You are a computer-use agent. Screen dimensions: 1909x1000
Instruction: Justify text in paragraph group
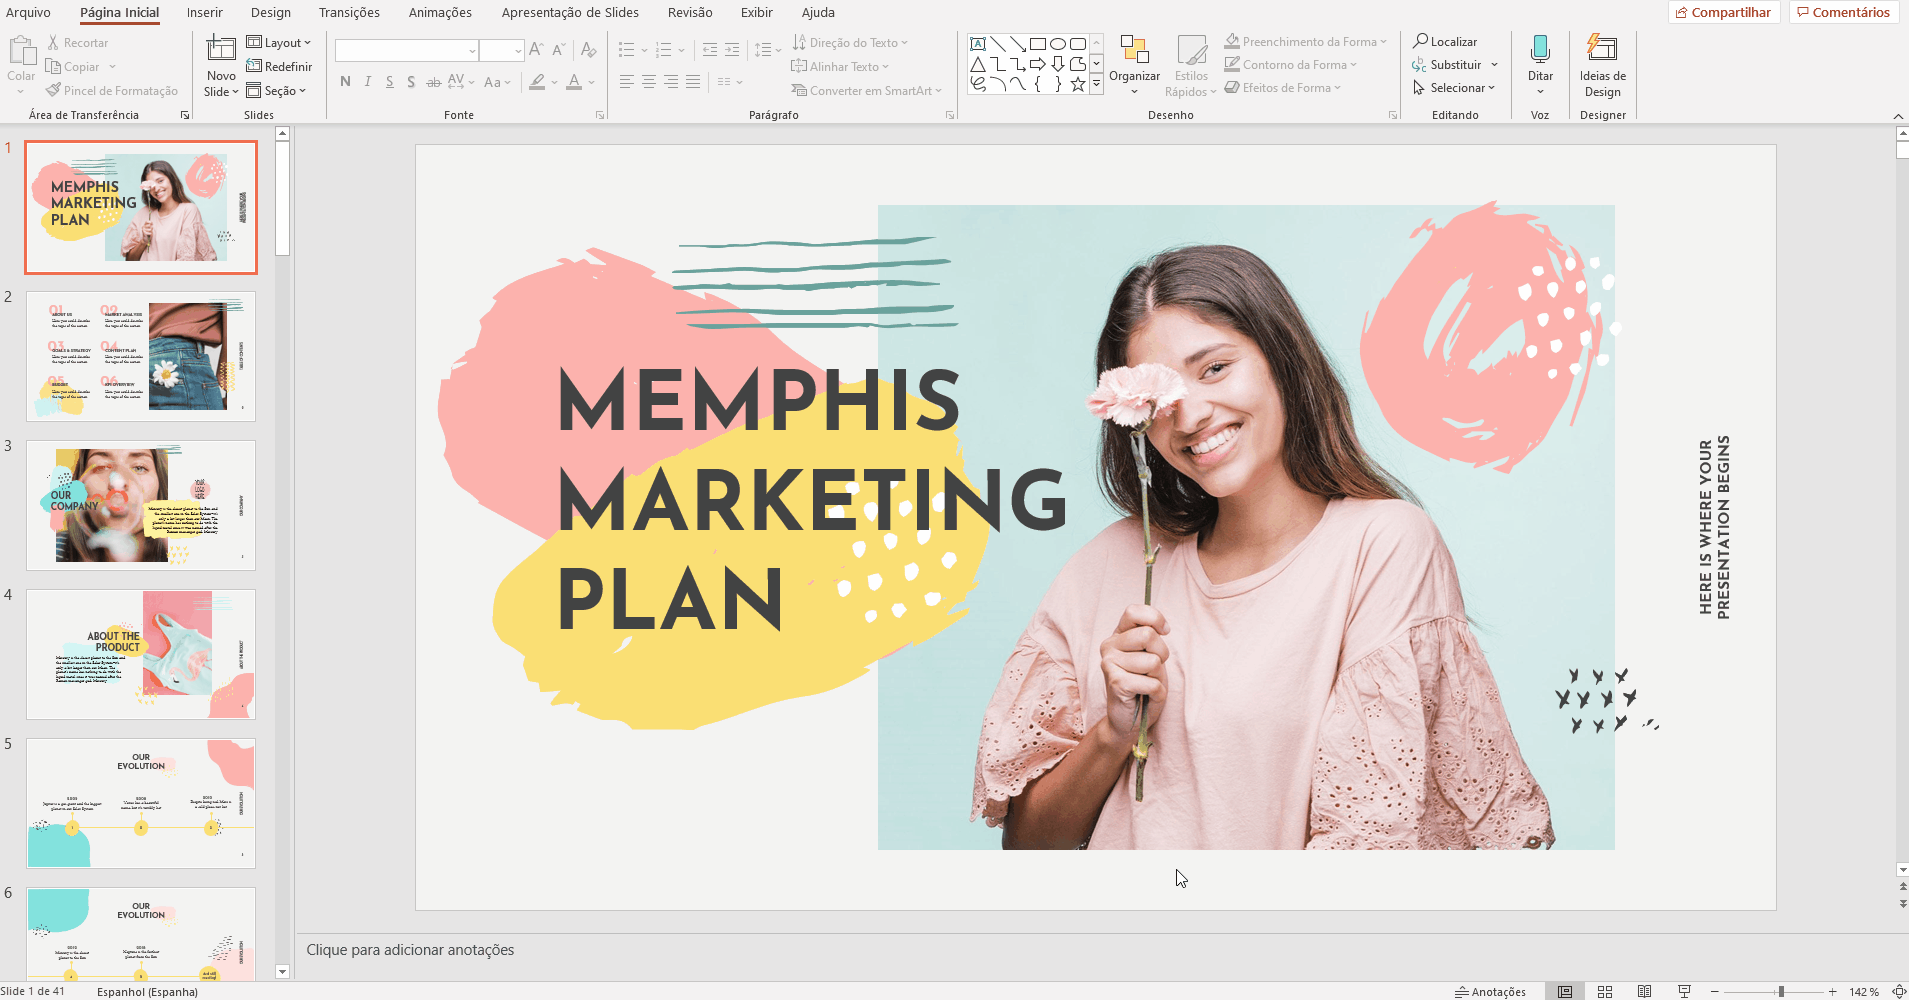[x=693, y=82]
